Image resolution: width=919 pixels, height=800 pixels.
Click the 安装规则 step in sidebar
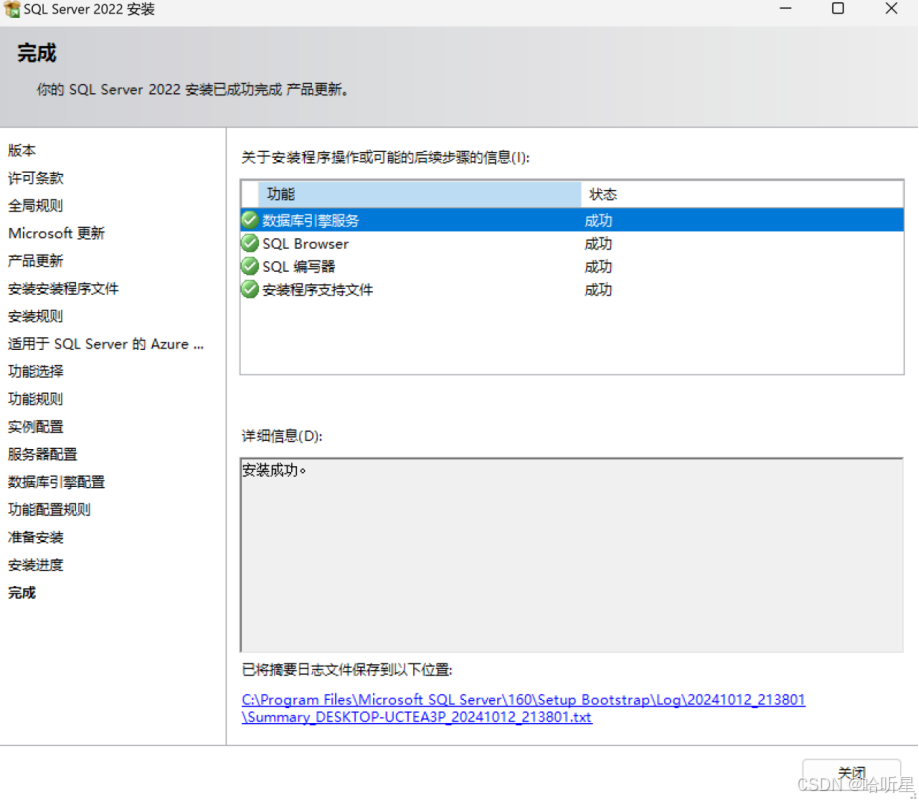click(36, 316)
